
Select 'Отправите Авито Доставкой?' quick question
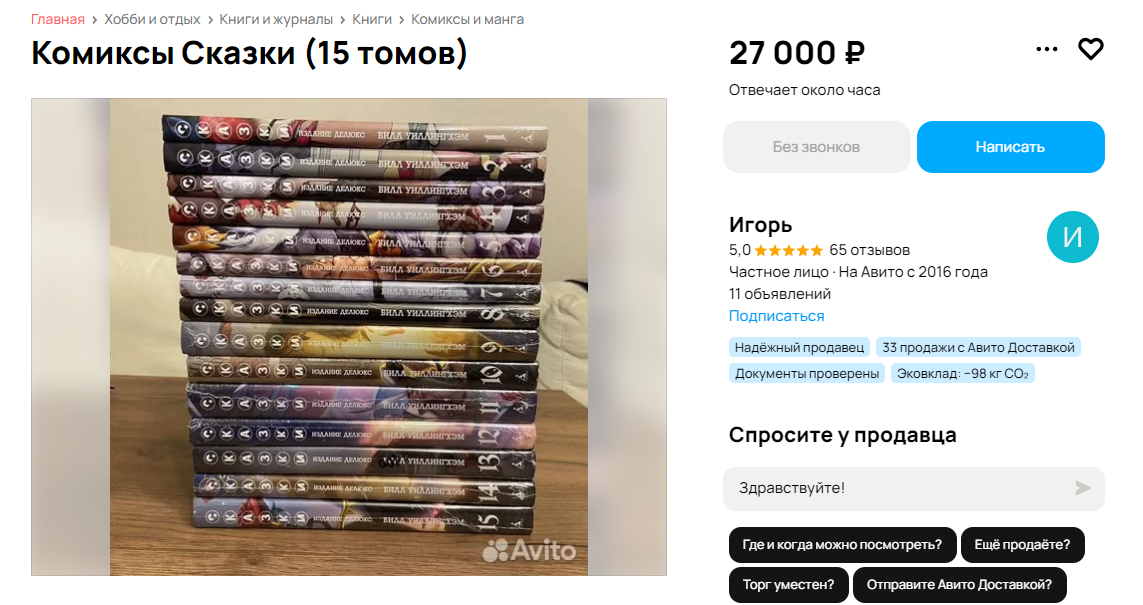pyautogui.click(x=959, y=585)
